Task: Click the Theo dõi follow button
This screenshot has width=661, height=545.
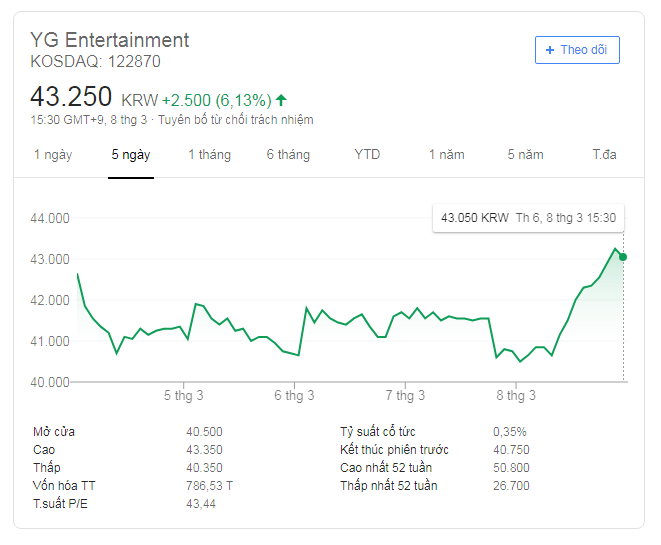Action: (577, 50)
